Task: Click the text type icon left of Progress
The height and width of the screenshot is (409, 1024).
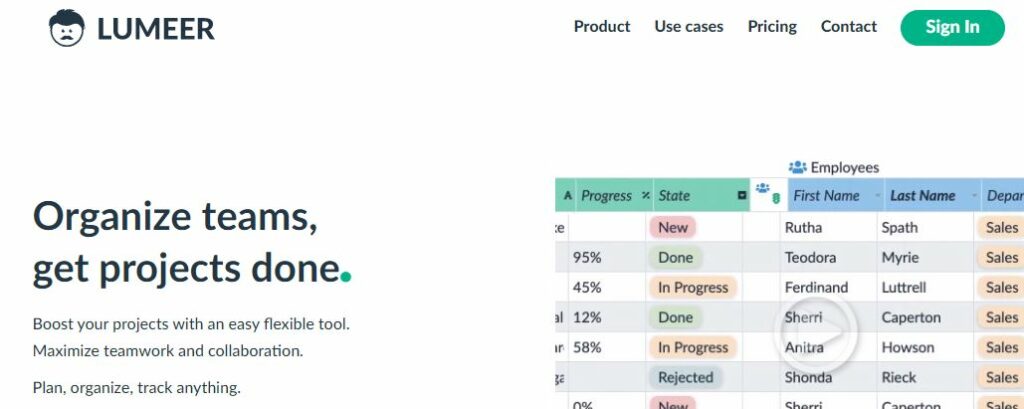Action: tap(568, 195)
